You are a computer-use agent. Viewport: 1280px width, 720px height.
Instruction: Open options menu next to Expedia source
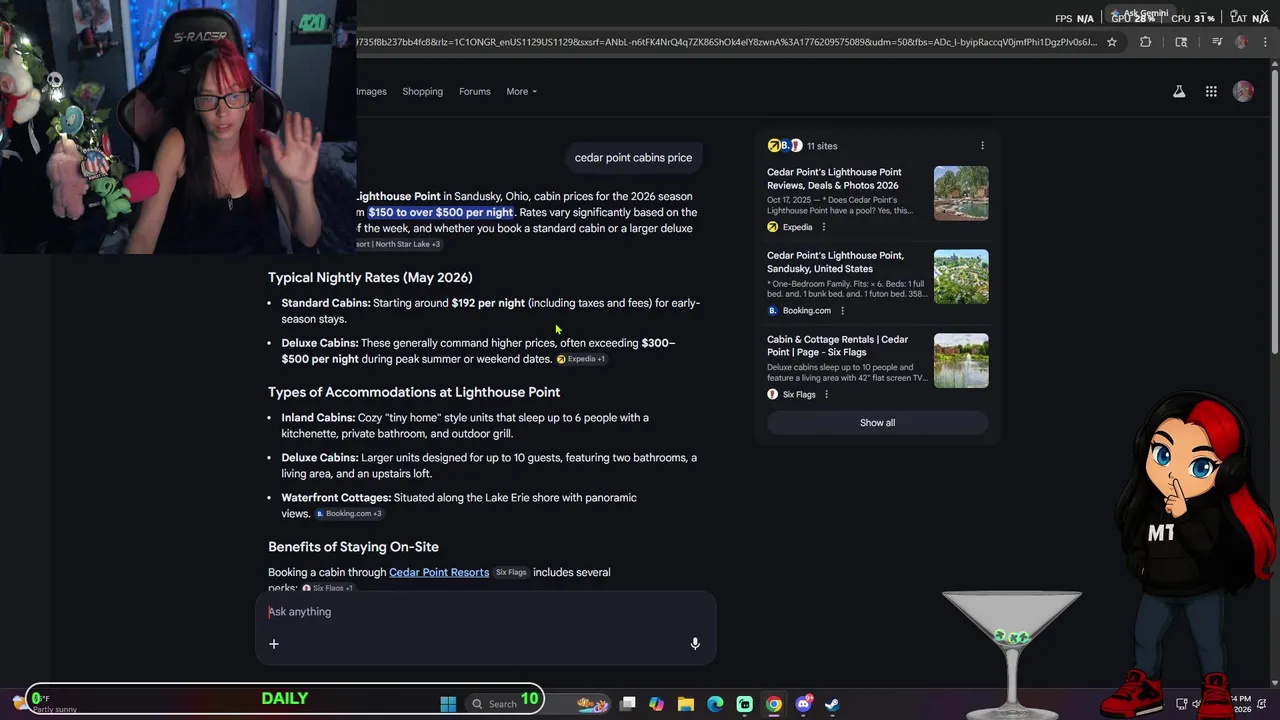click(x=824, y=227)
